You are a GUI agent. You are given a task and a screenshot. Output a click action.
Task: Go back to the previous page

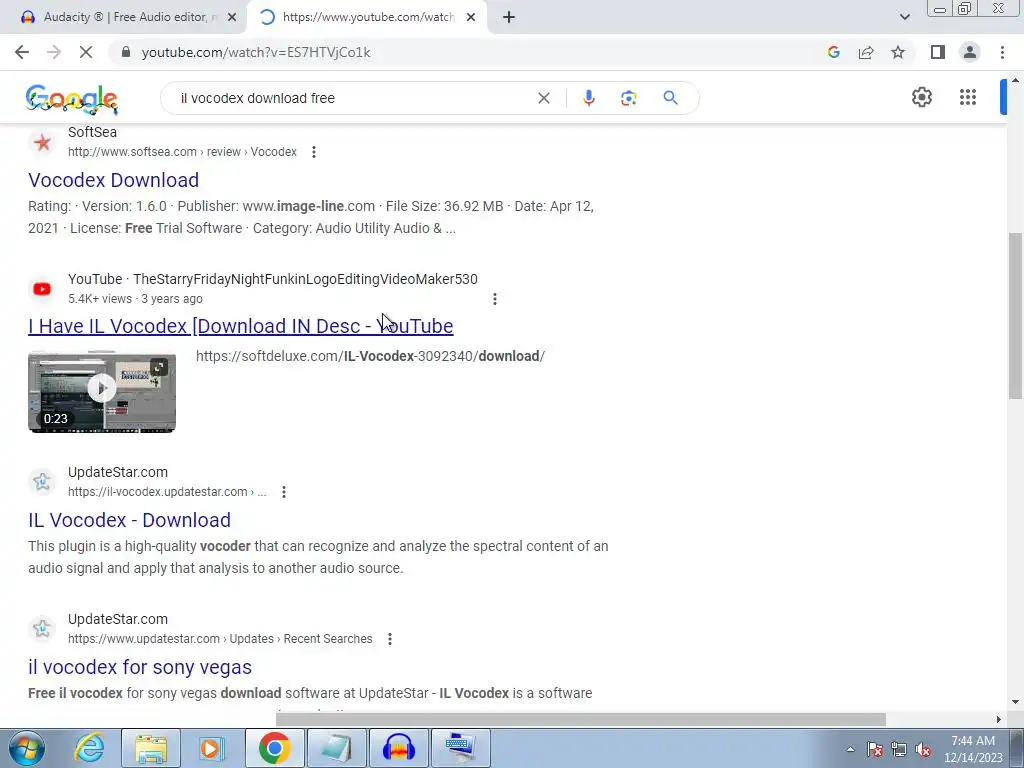click(x=22, y=52)
